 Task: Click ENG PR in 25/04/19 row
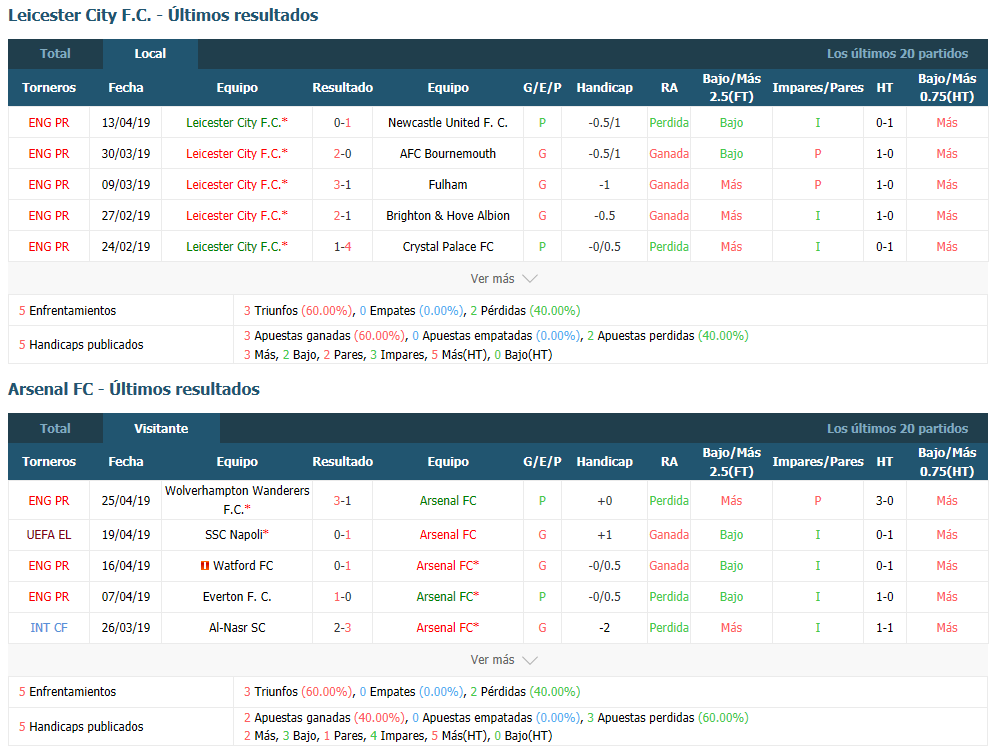tap(49, 500)
